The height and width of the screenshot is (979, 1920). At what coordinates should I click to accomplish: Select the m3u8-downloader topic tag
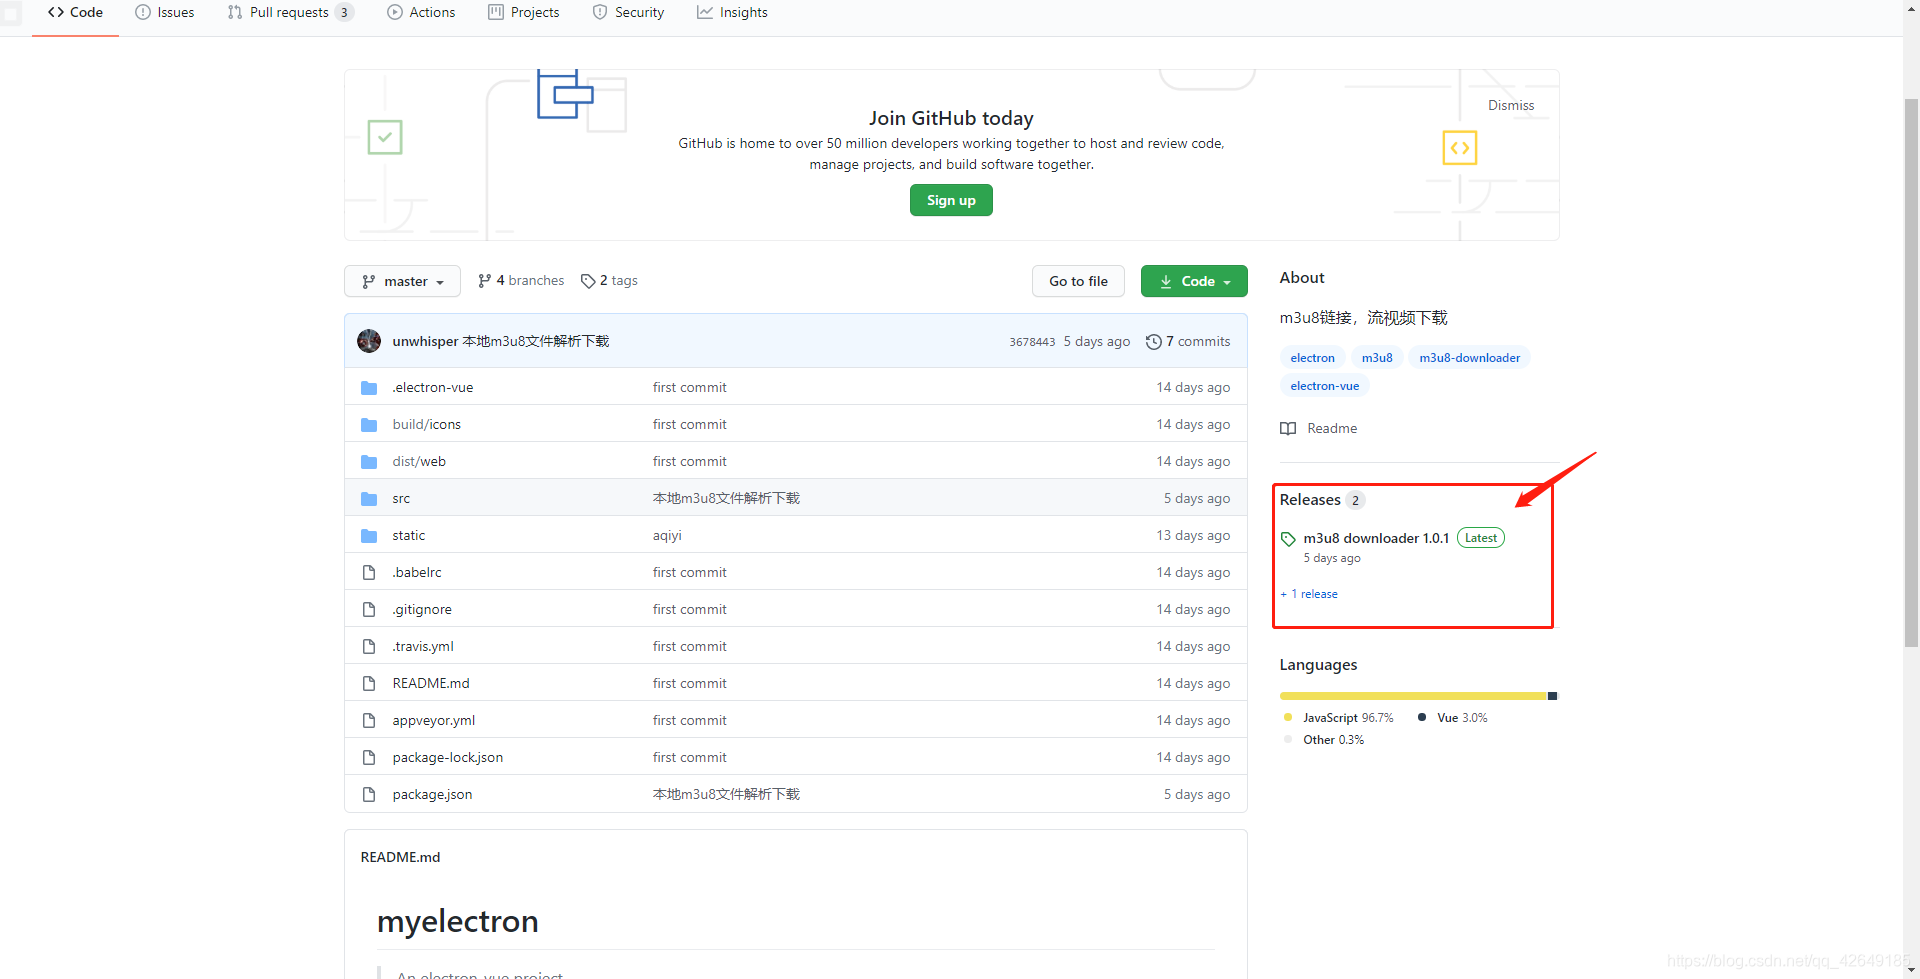pyautogui.click(x=1469, y=357)
